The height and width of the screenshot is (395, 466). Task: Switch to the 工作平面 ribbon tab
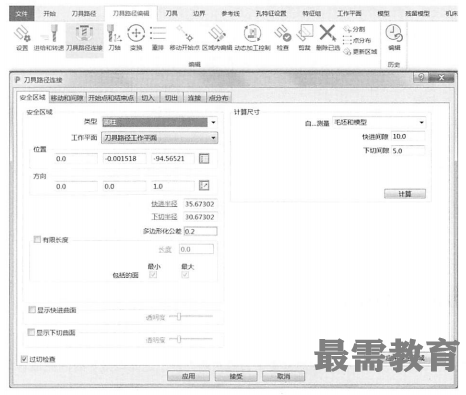[349, 13]
